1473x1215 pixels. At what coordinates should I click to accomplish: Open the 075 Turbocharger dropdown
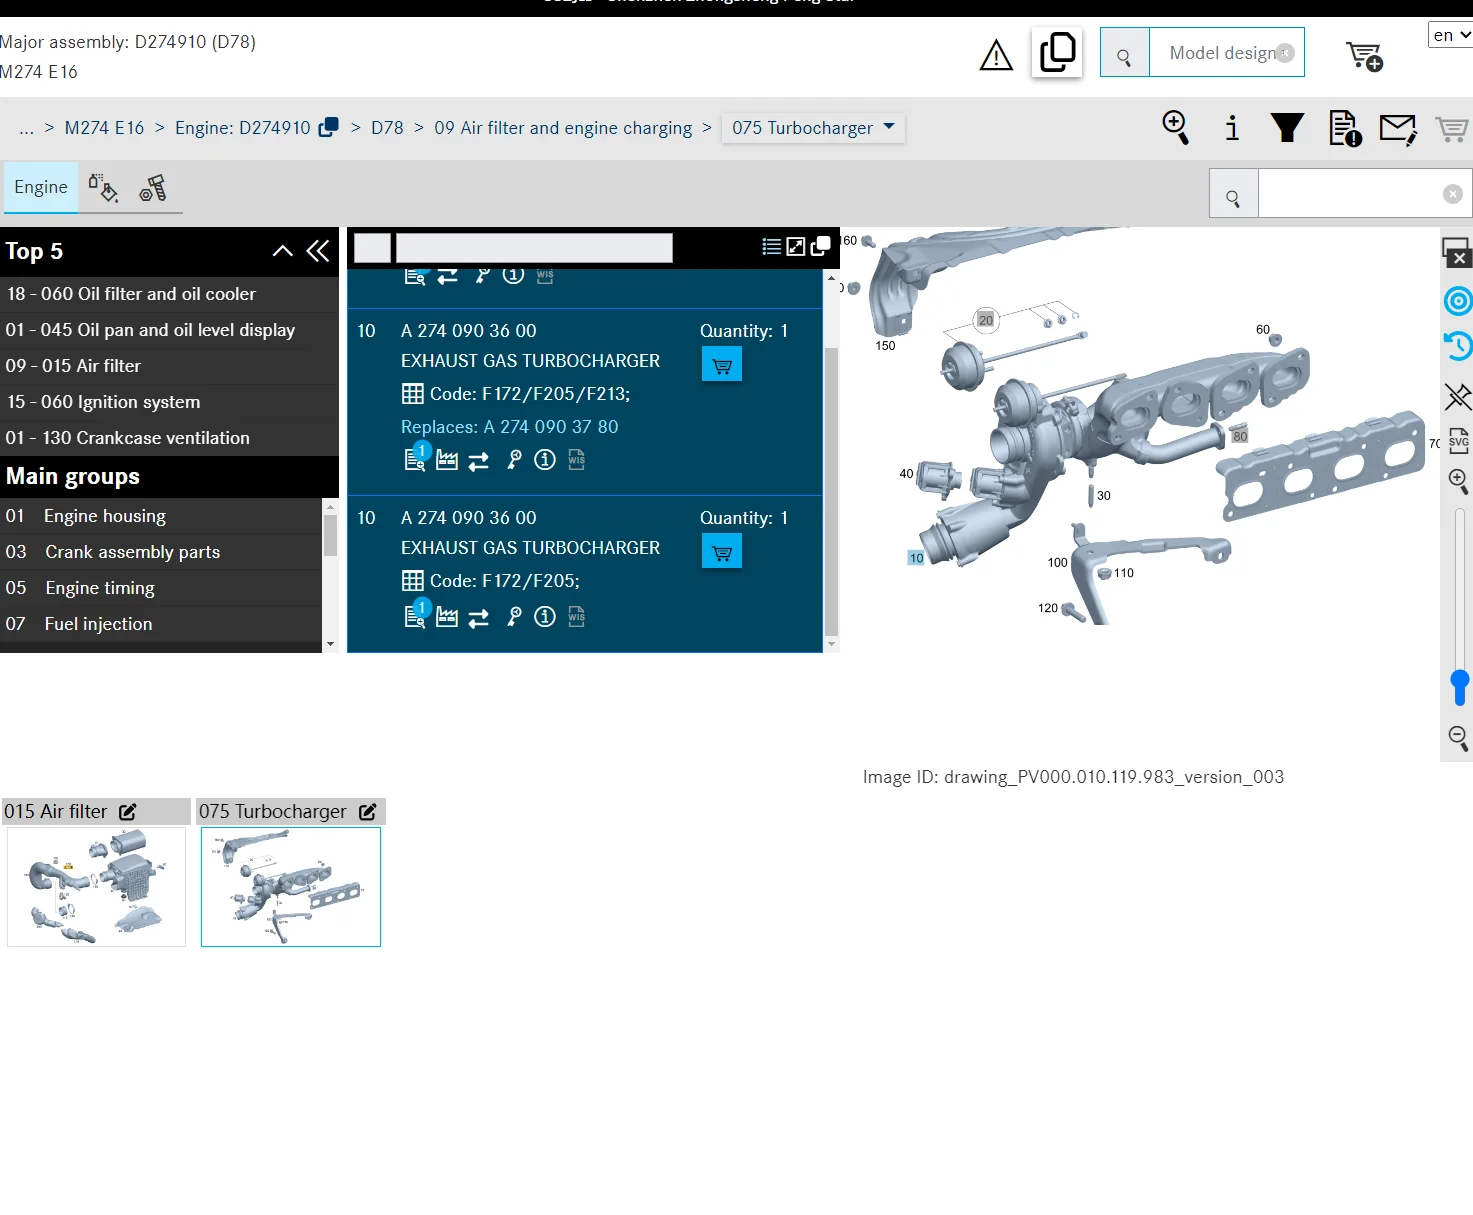click(812, 128)
